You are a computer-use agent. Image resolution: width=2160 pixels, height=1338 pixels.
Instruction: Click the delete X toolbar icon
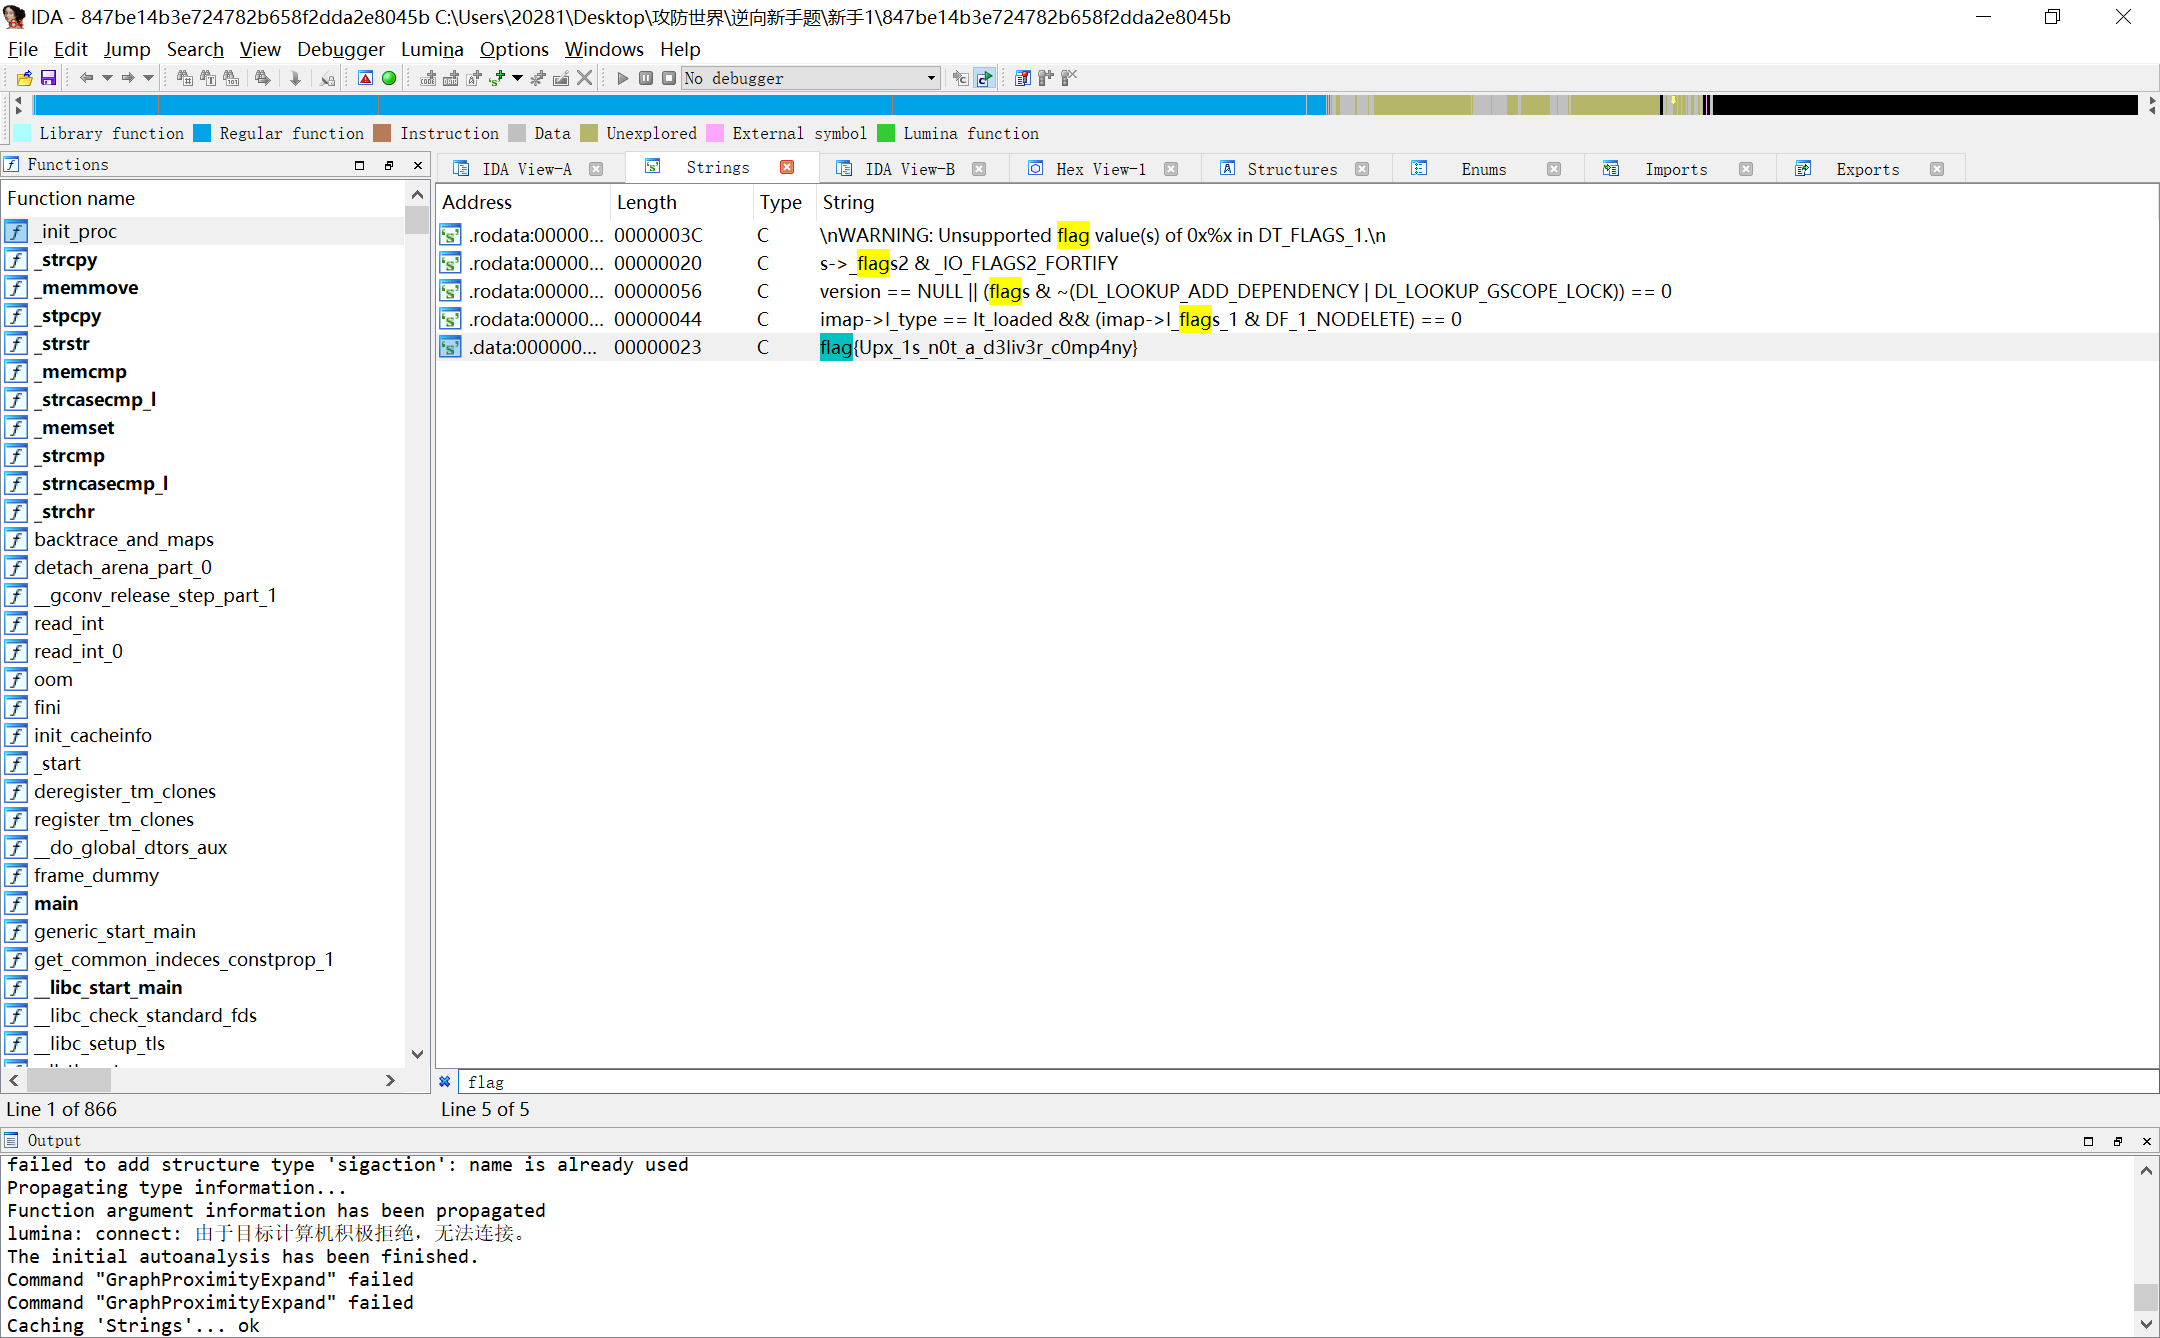coord(585,78)
